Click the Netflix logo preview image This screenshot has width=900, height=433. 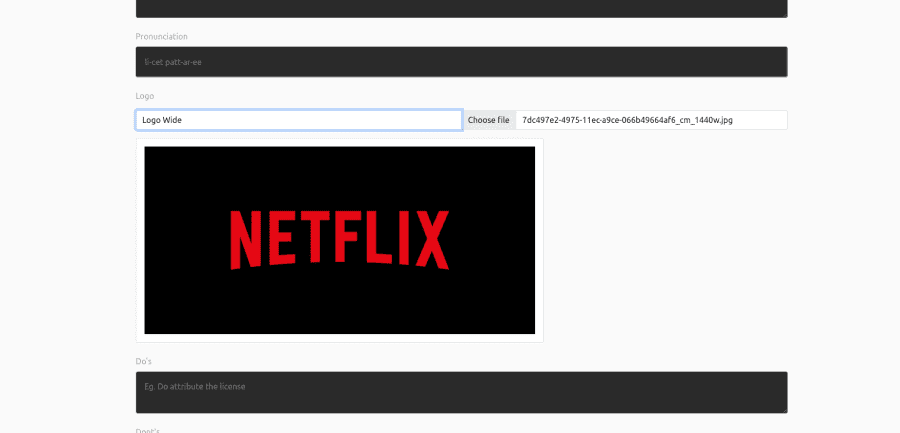tap(340, 240)
